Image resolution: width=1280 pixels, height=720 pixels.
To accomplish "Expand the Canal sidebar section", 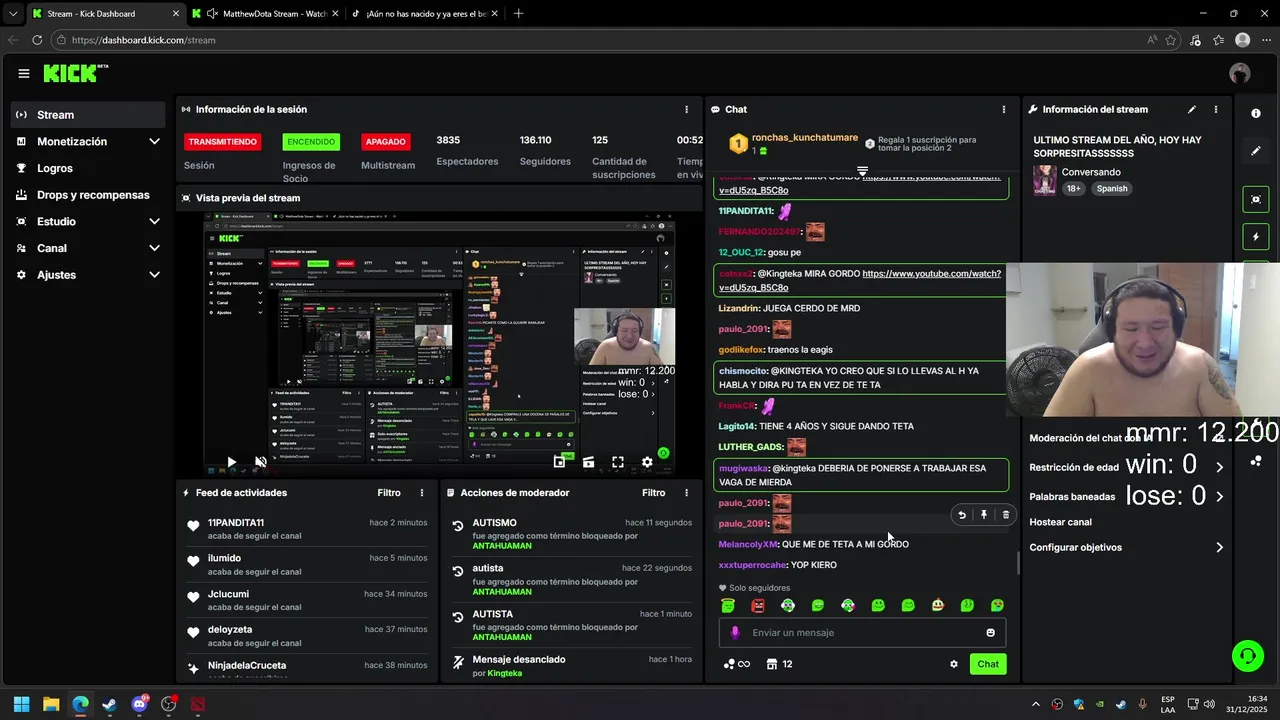I will tap(89, 248).
